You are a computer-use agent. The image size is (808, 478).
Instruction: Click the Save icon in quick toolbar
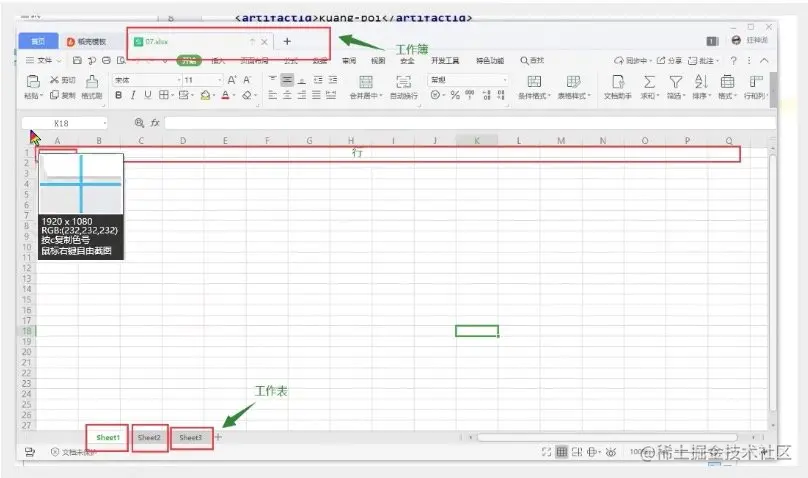(77, 60)
